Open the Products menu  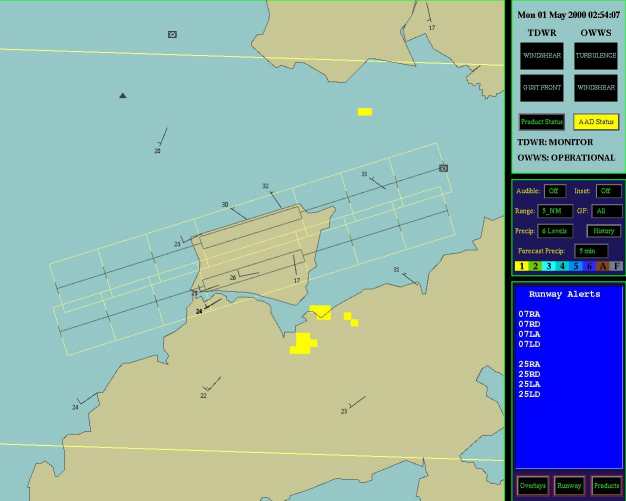[606, 485]
